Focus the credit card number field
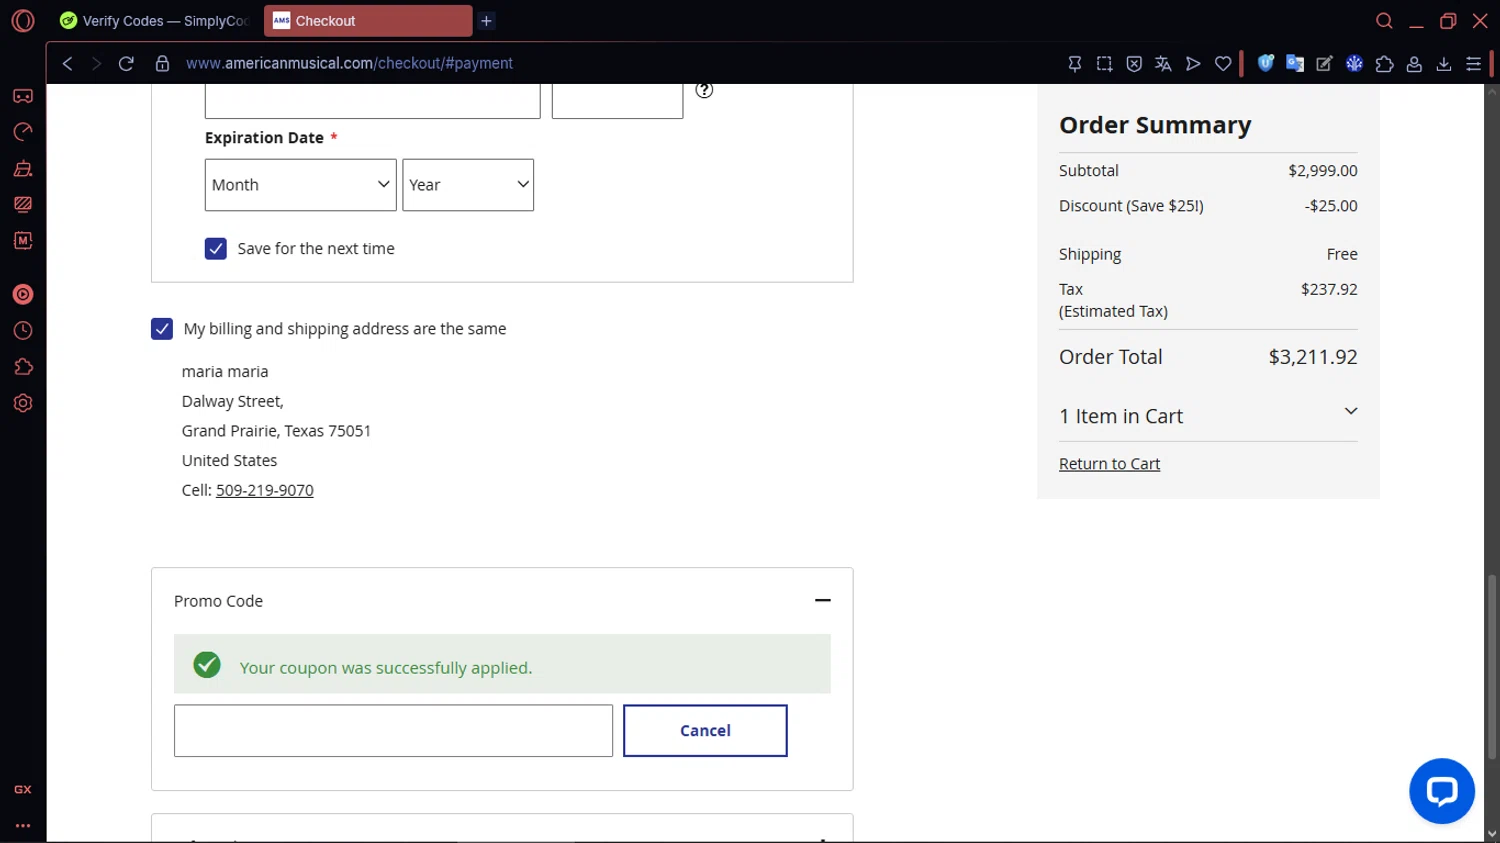1500x843 pixels. point(373,101)
